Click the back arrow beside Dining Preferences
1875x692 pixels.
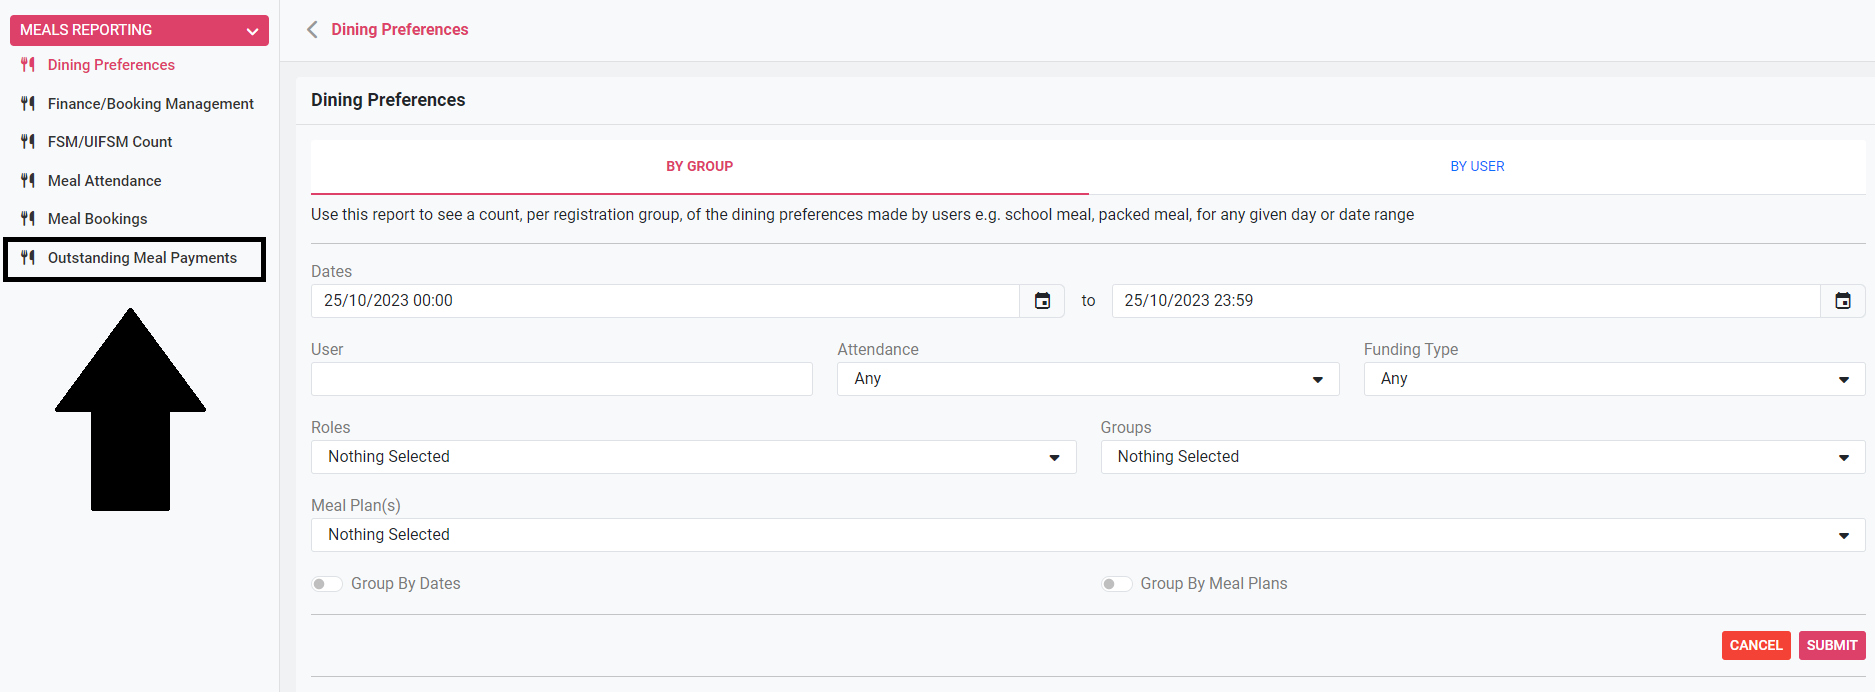click(x=312, y=30)
